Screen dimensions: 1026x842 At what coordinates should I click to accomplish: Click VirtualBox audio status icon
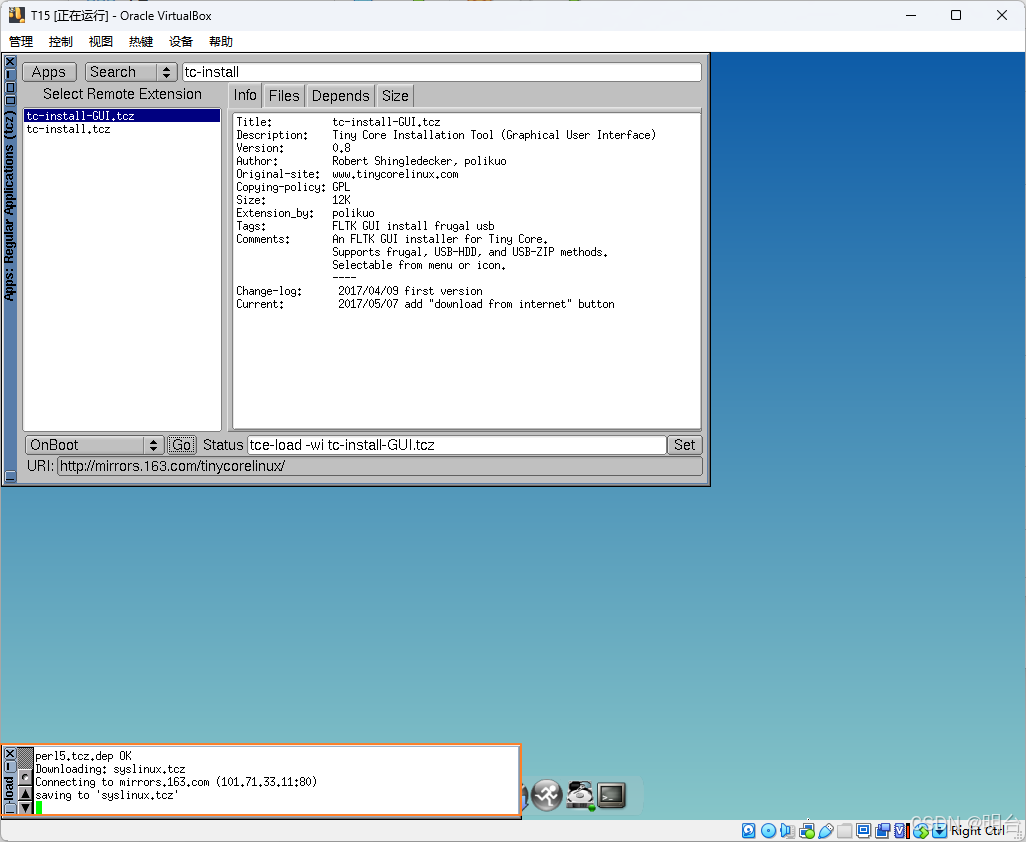(787, 831)
